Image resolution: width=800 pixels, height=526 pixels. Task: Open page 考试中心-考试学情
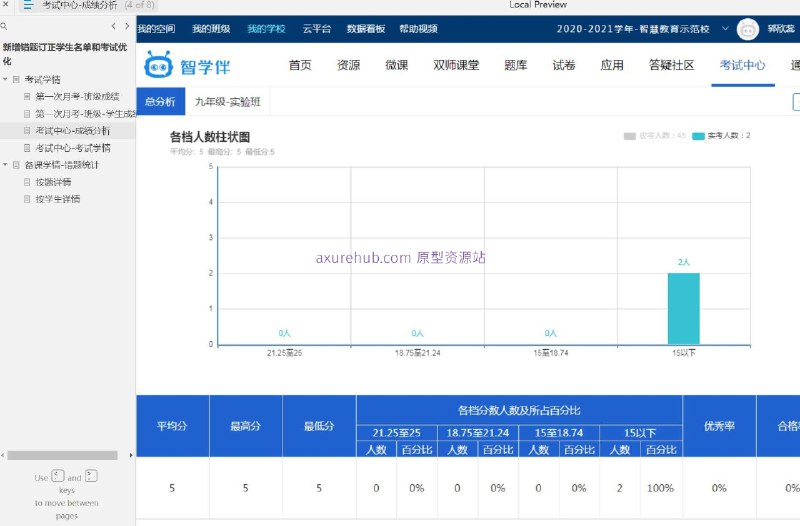click(x=72, y=148)
